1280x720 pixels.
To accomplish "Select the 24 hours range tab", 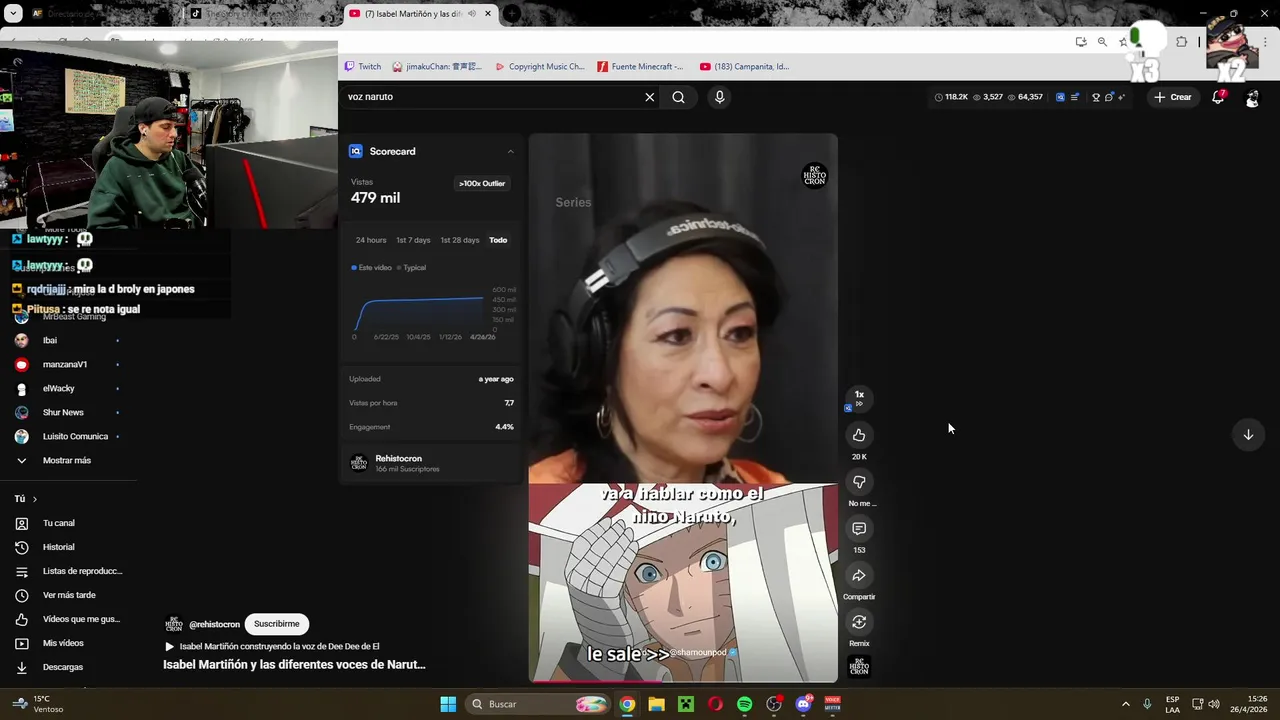I will (x=370, y=240).
